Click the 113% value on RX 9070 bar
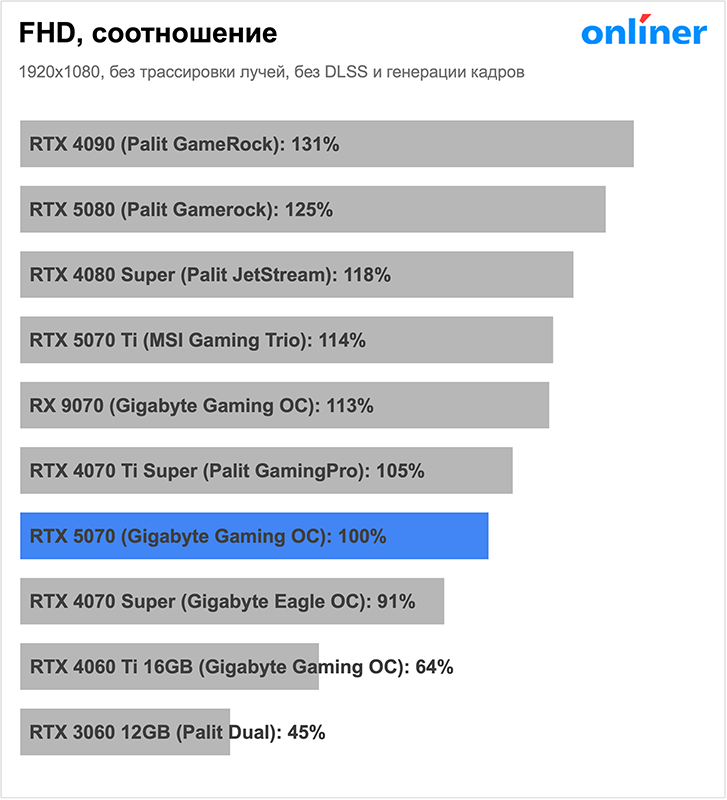 349,406
